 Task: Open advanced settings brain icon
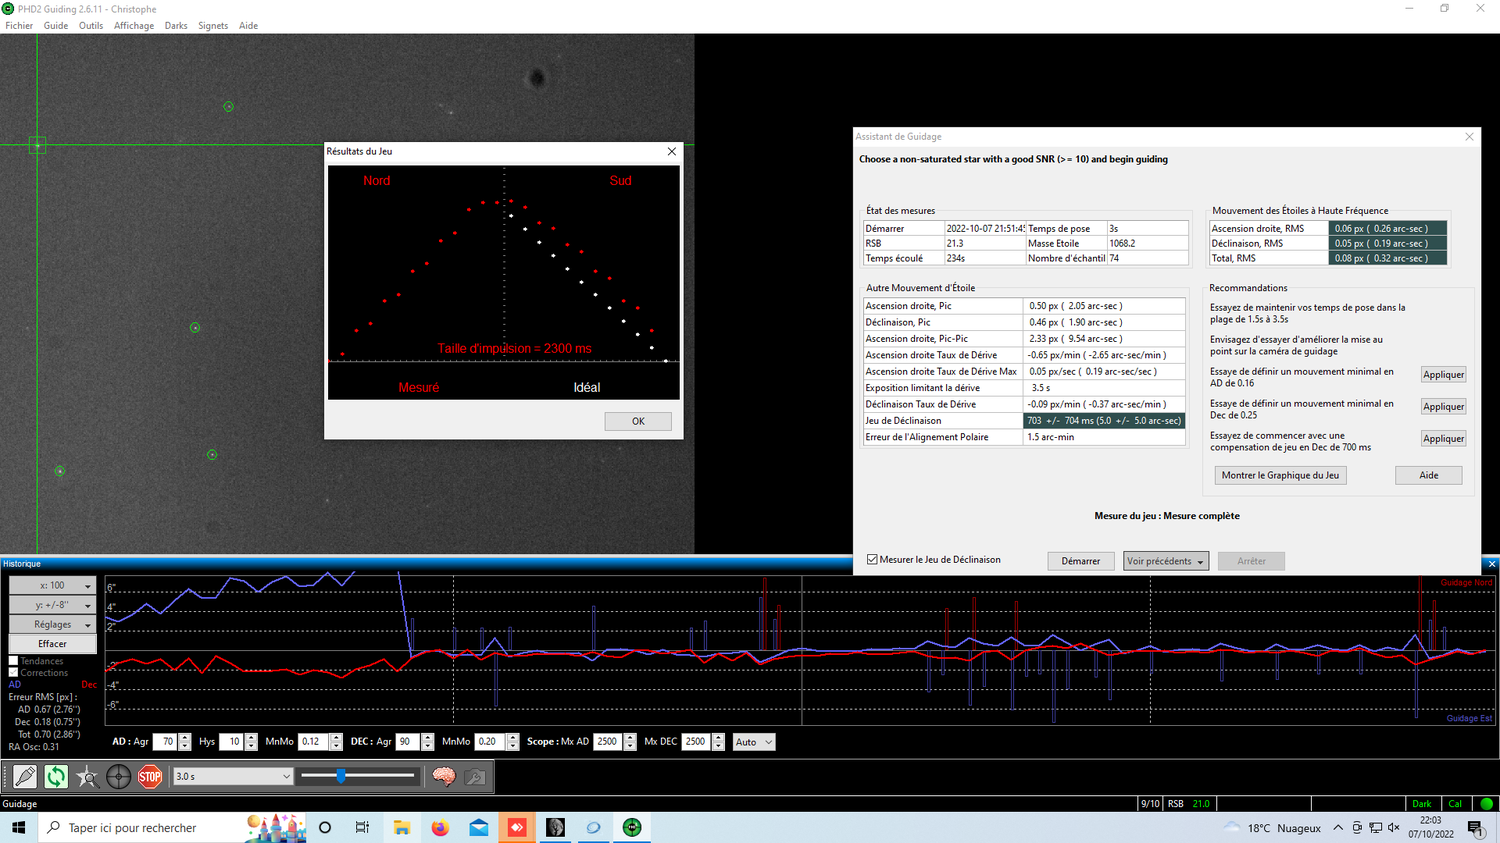(x=444, y=776)
